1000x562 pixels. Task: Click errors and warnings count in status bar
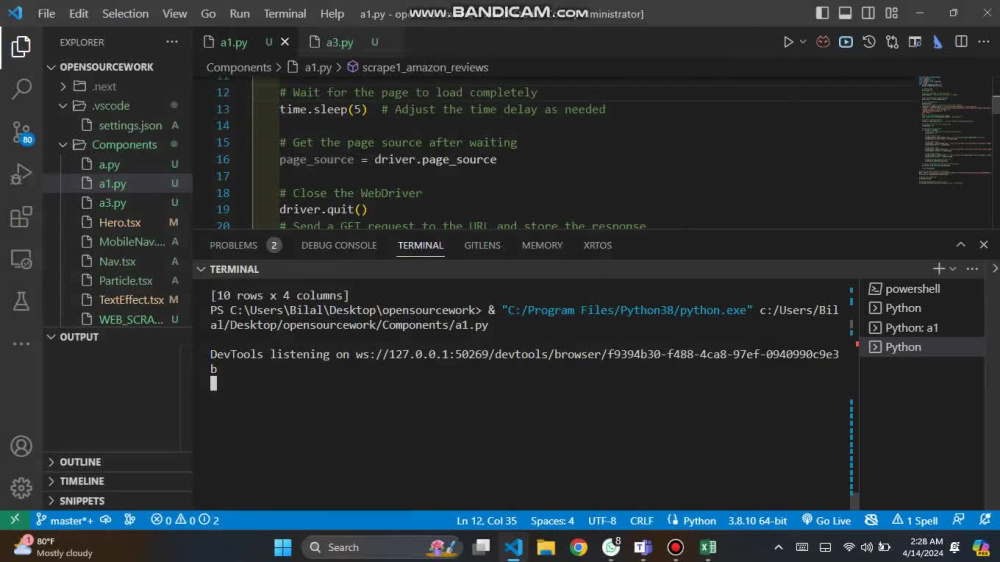point(185,521)
